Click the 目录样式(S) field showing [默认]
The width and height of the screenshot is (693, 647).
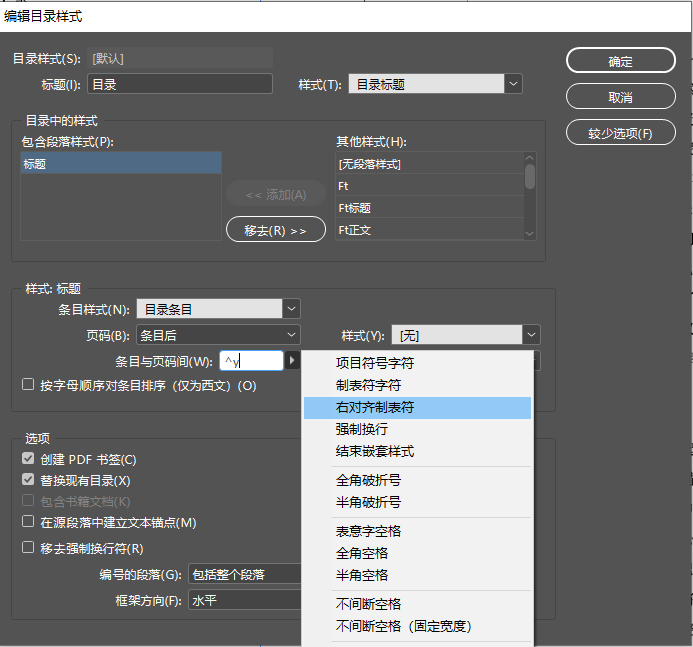180,58
